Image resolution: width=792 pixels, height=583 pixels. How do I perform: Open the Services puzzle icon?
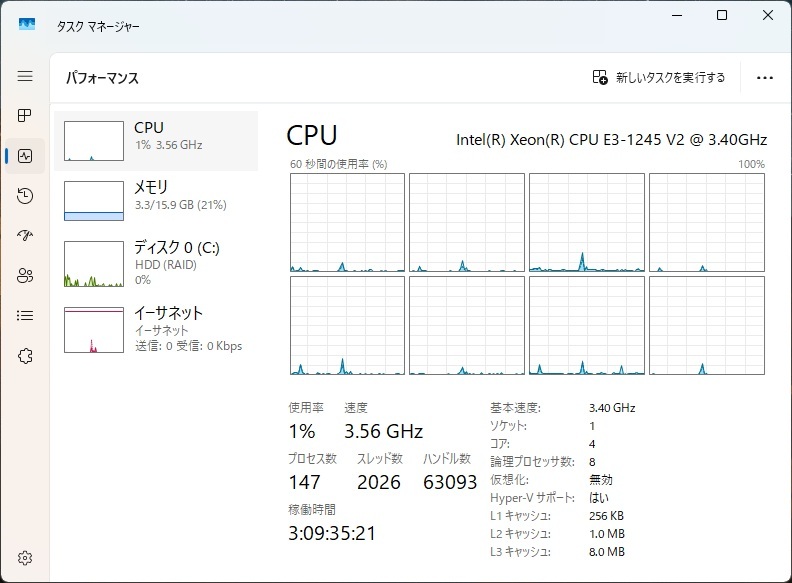[x=25, y=356]
